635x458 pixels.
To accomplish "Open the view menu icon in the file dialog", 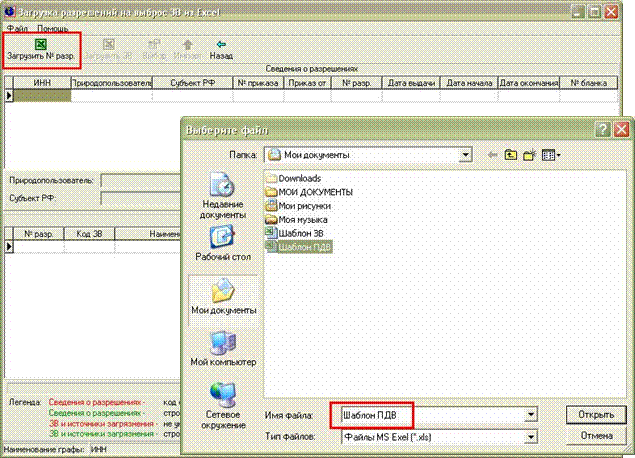I will (x=551, y=155).
